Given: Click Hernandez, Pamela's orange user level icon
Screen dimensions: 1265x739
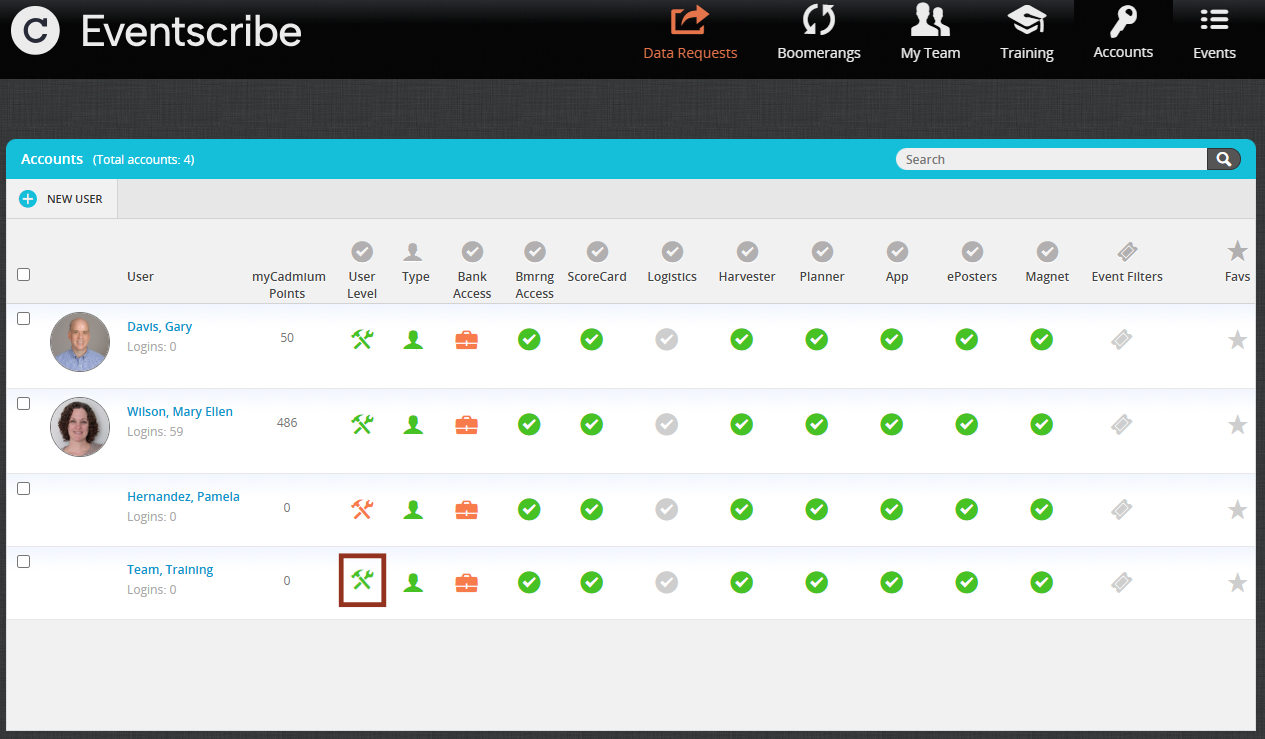Looking at the screenshot, I should pos(362,509).
